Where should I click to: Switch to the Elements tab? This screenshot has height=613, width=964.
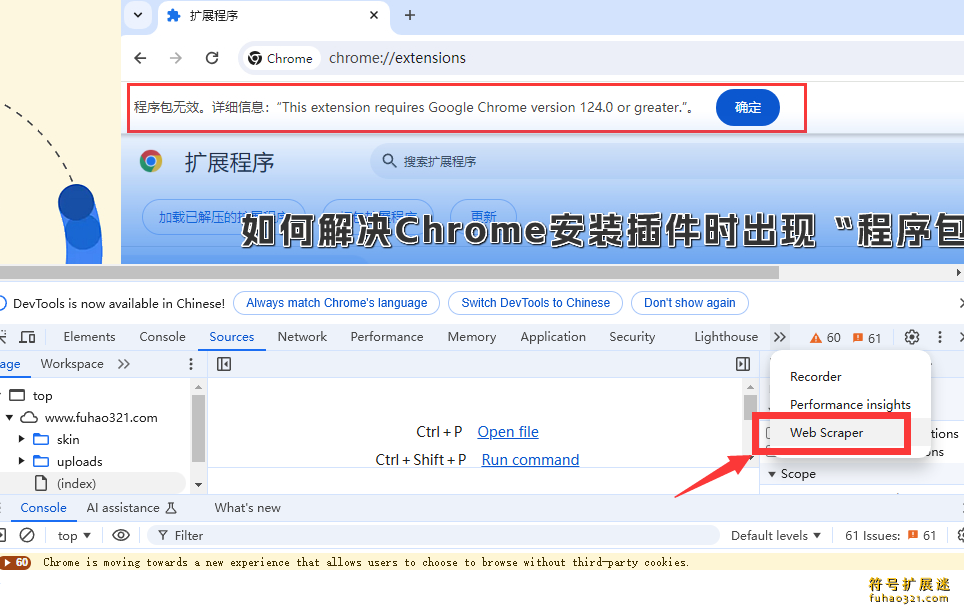pyautogui.click(x=89, y=337)
